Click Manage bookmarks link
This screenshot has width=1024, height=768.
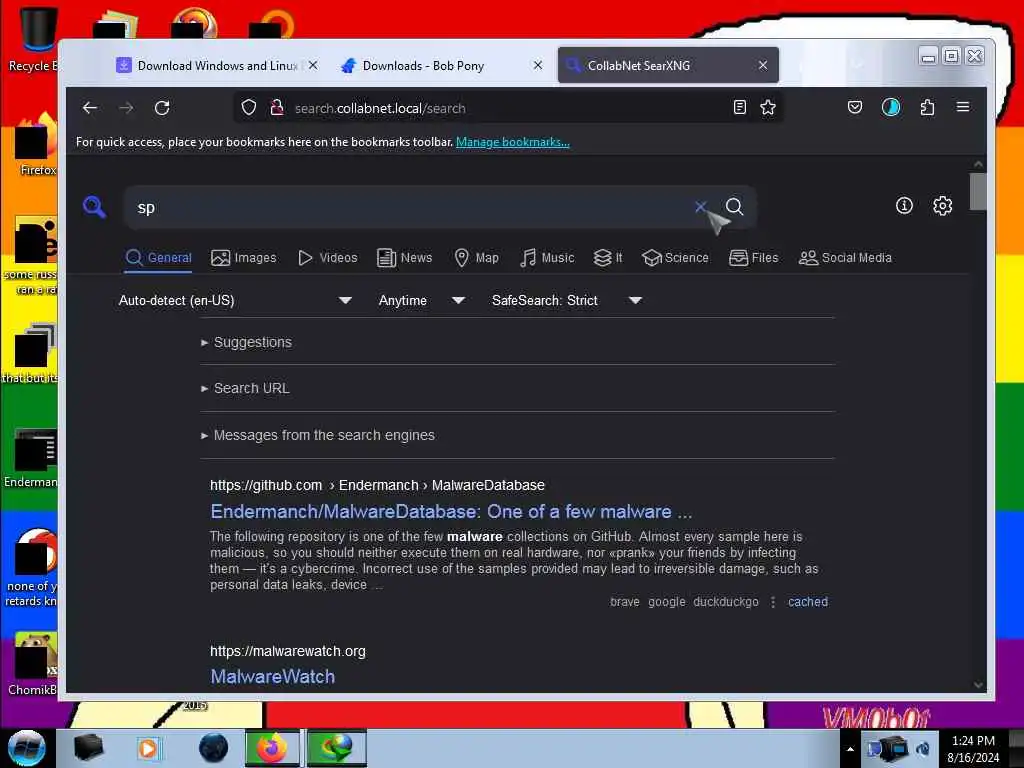[513, 142]
